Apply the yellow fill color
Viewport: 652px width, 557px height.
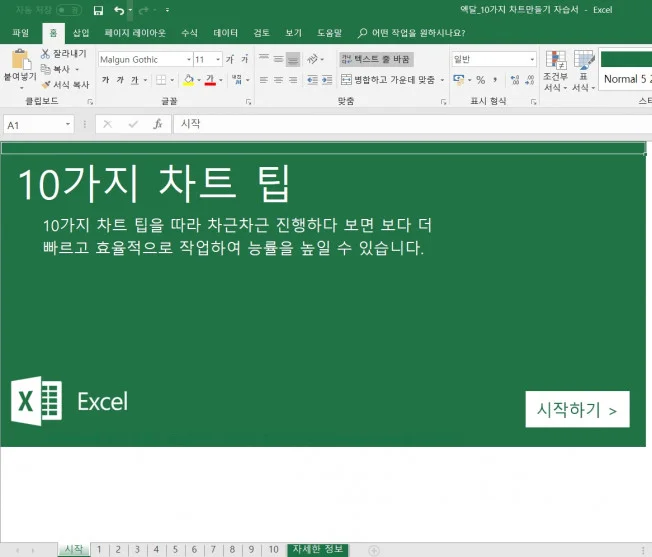[x=189, y=80]
